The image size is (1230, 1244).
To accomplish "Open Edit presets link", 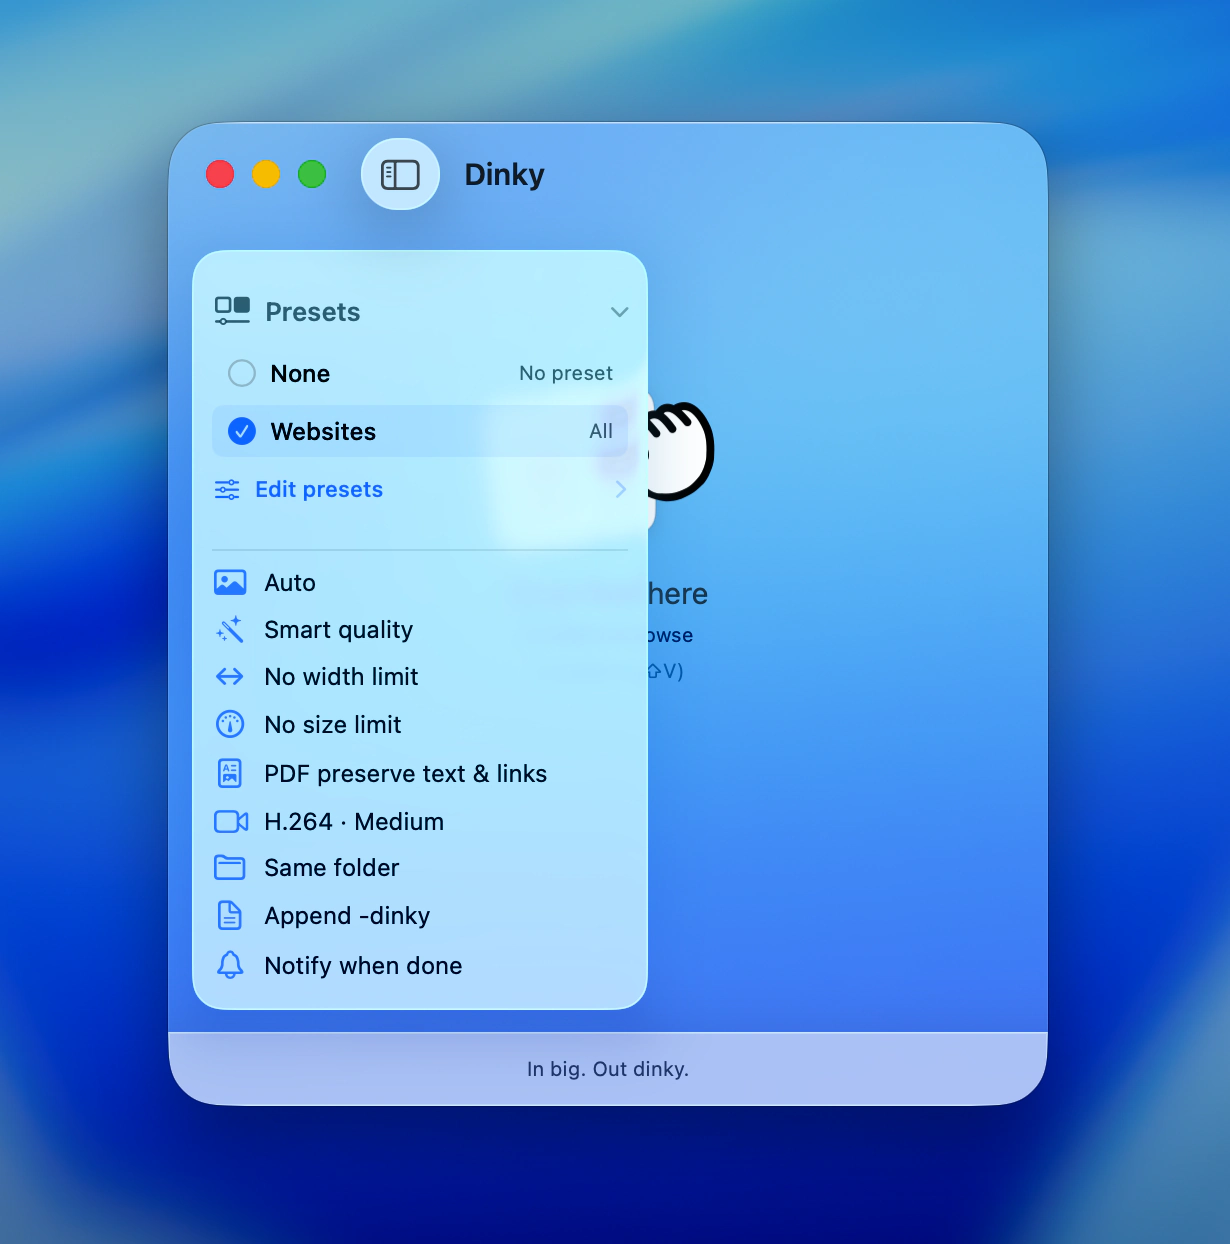I will pyautogui.click(x=319, y=489).
